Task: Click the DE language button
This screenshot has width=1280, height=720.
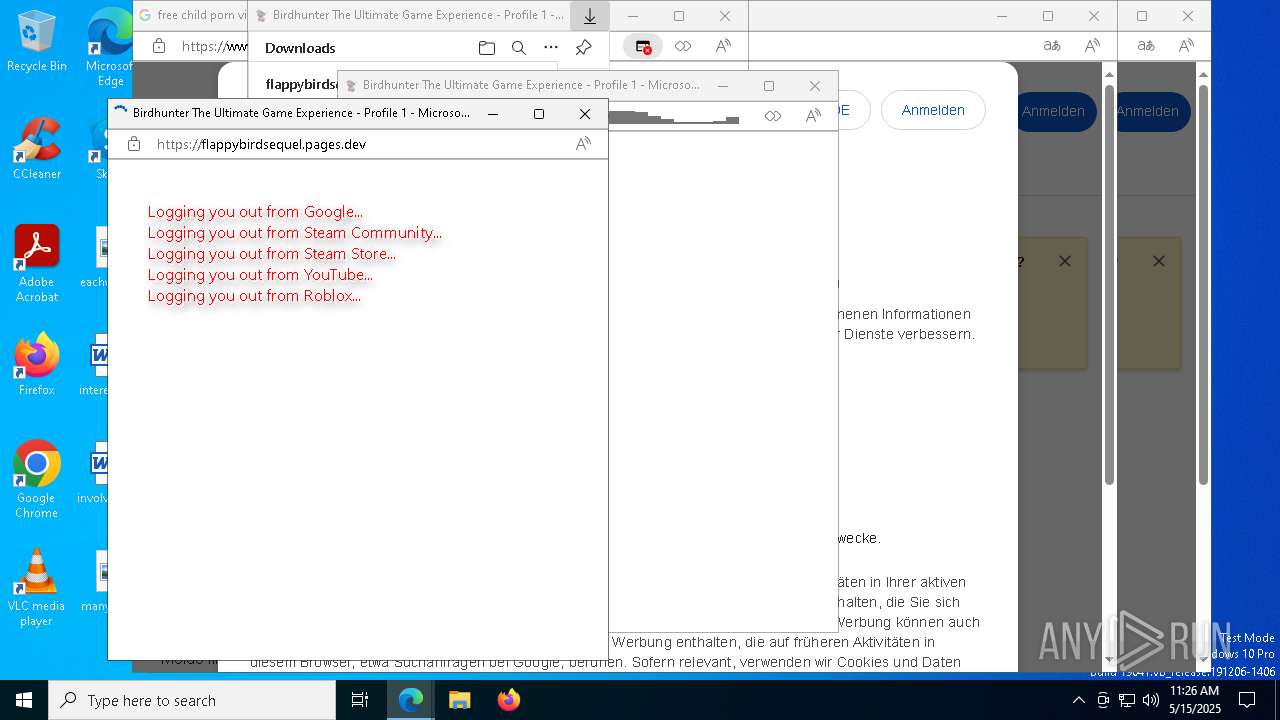Action: (843, 110)
